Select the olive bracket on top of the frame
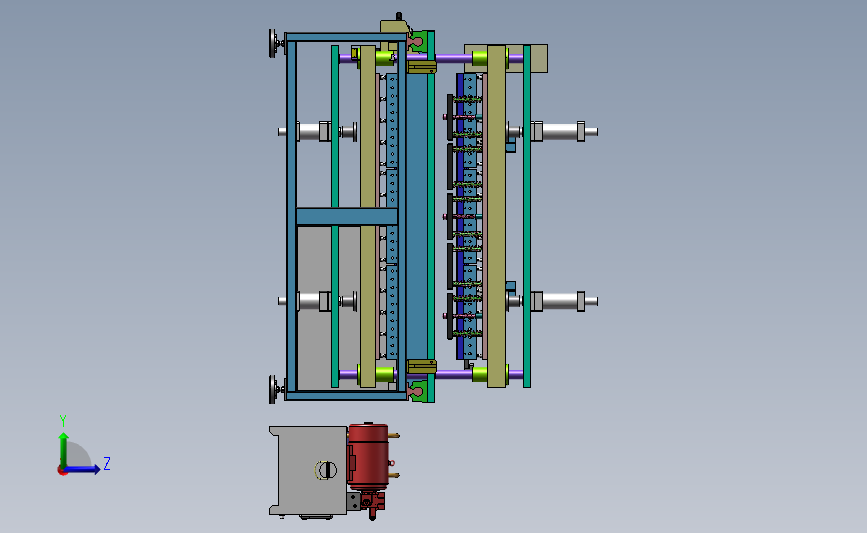 coord(394,28)
